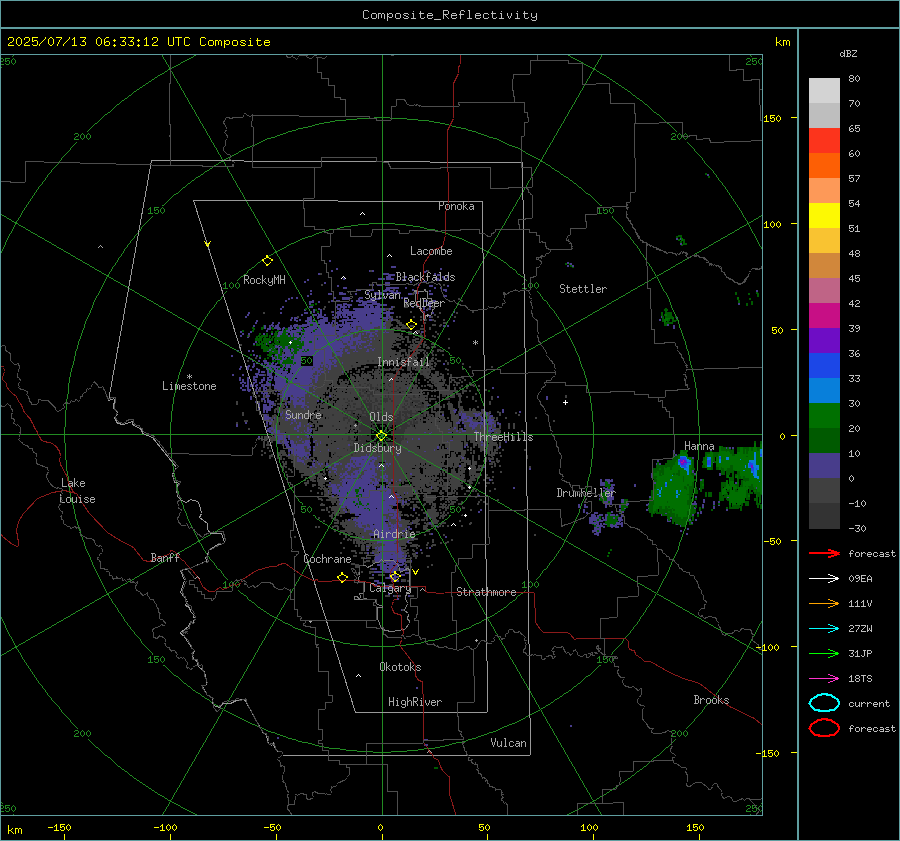The height and width of the screenshot is (841, 900).
Task: Click the green 31JP arrow legend icon
Action: (x=824, y=653)
